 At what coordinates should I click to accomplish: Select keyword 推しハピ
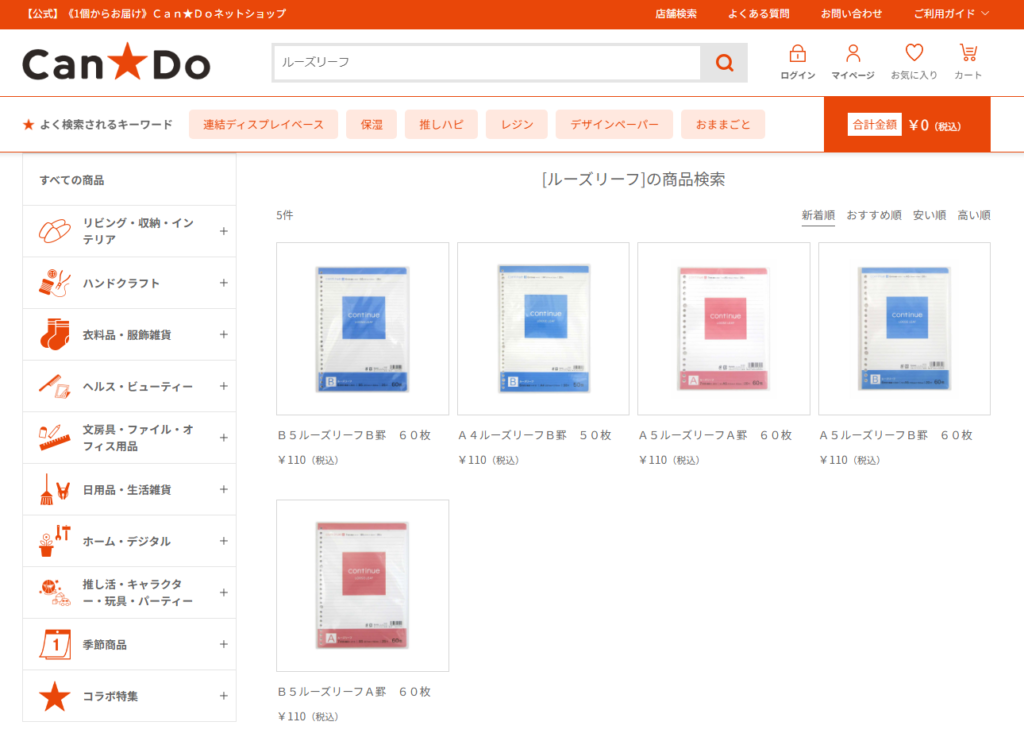pyautogui.click(x=441, y=124)
